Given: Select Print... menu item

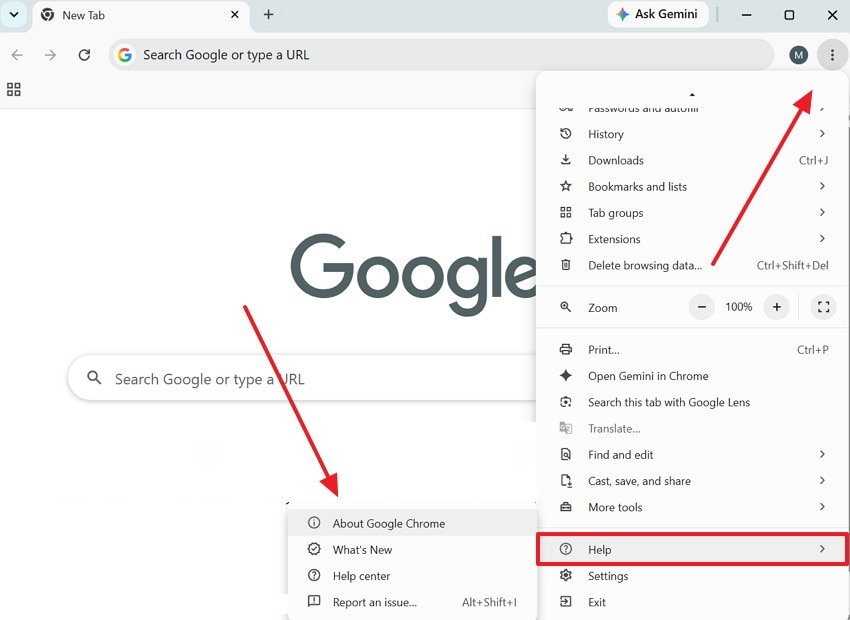Looking at the screenshot, I should pyautogui.click(x=692, y=350).
